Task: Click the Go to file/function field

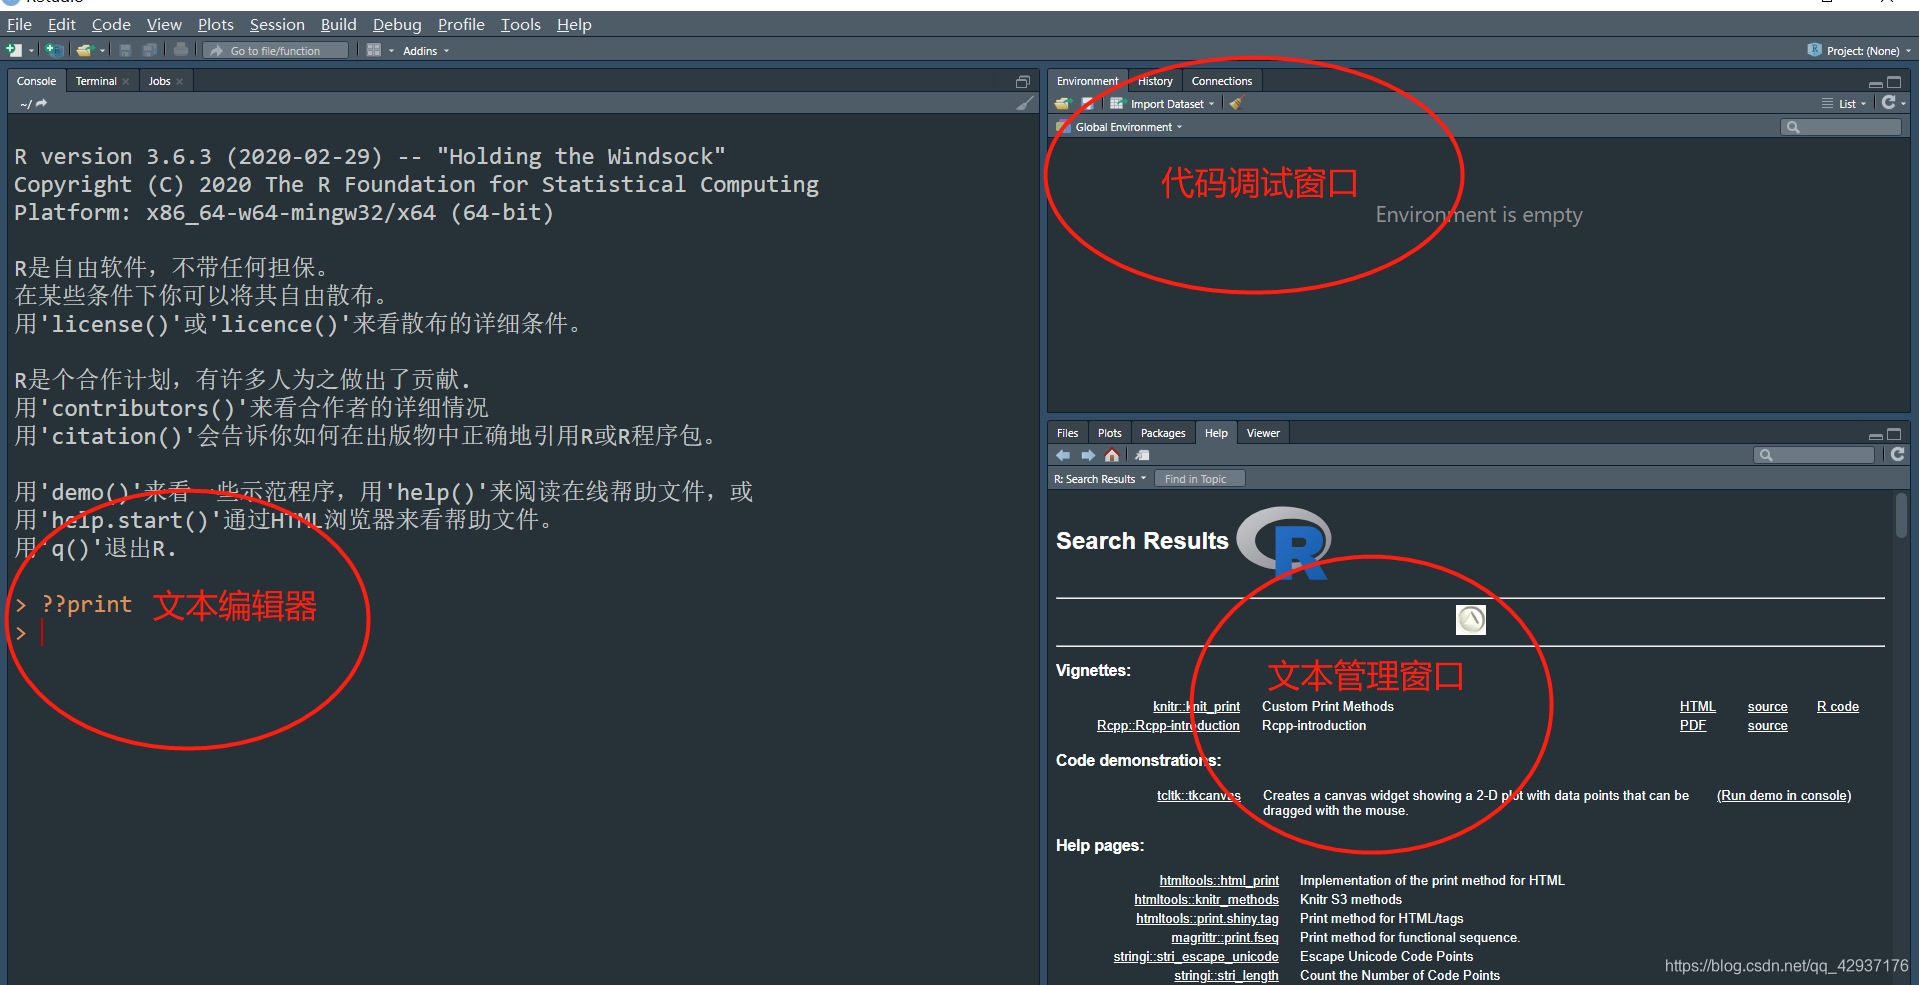Action: [x=277, y=51]
